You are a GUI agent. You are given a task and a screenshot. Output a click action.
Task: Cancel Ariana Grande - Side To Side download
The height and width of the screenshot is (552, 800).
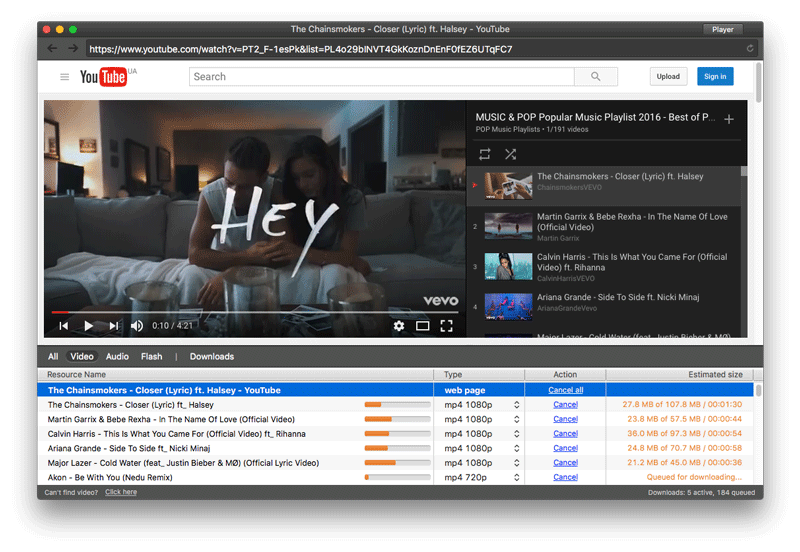[x=565, y=448]
